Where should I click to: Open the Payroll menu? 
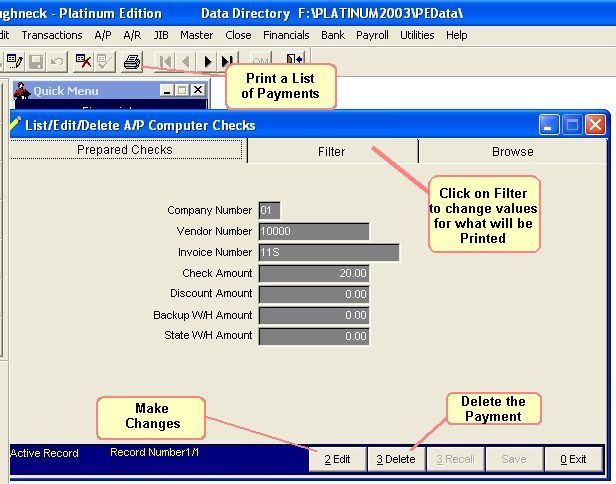coord(372,35)
